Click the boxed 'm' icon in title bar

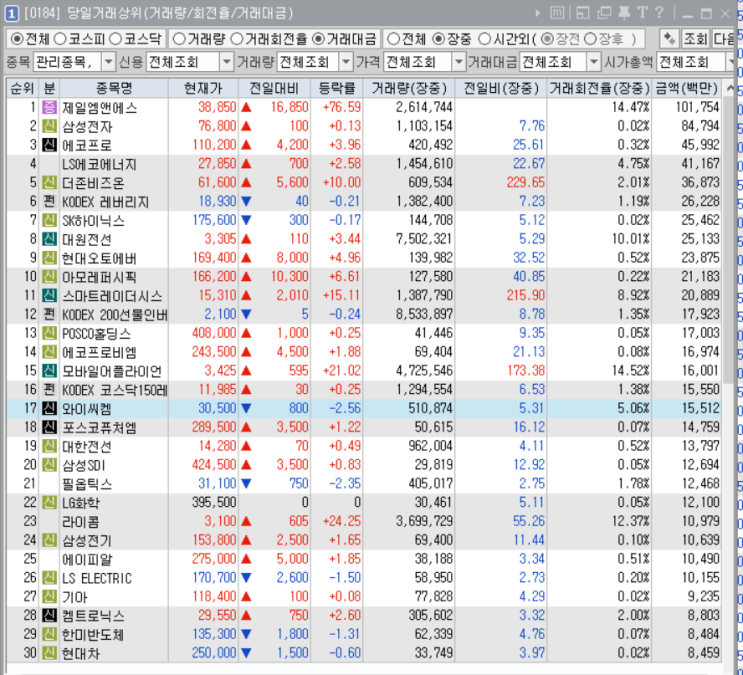click(x=557, y=13)
